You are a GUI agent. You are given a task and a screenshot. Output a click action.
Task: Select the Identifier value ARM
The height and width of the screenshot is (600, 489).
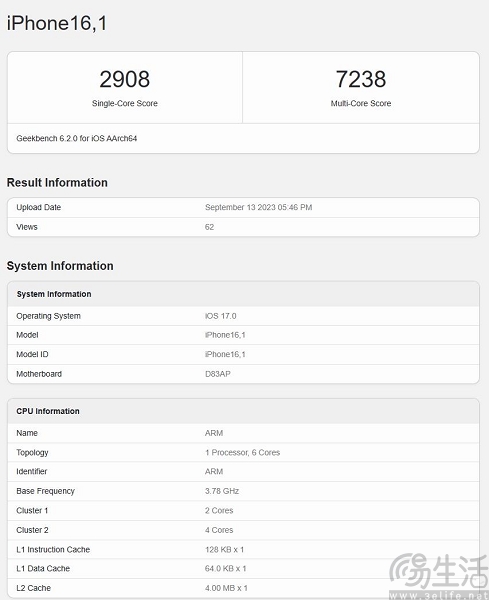pos(214,472)
